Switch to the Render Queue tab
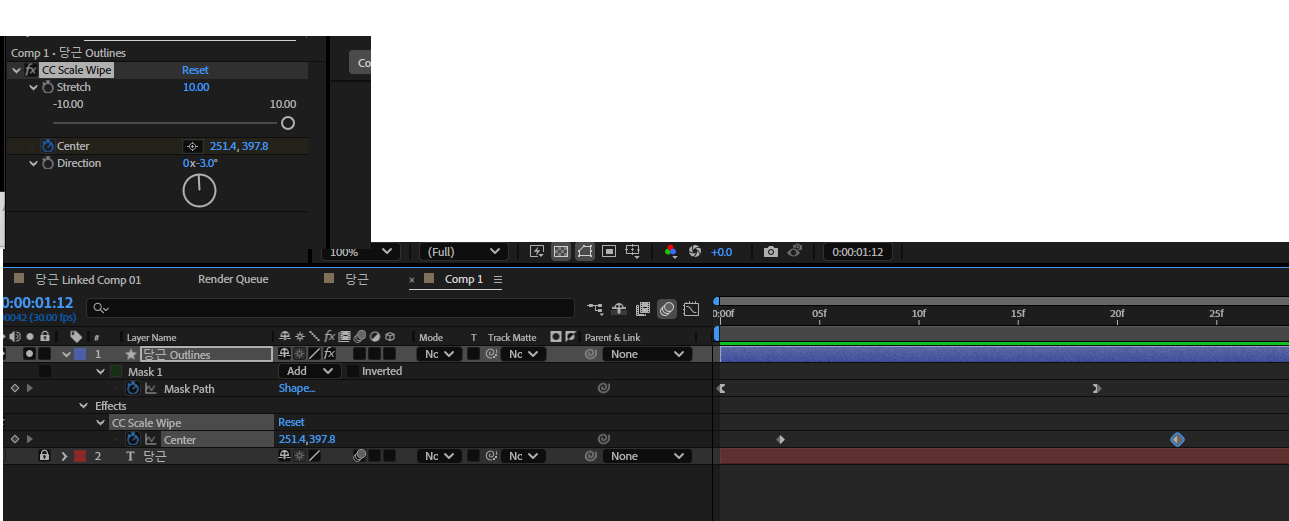 coord(233,280)
